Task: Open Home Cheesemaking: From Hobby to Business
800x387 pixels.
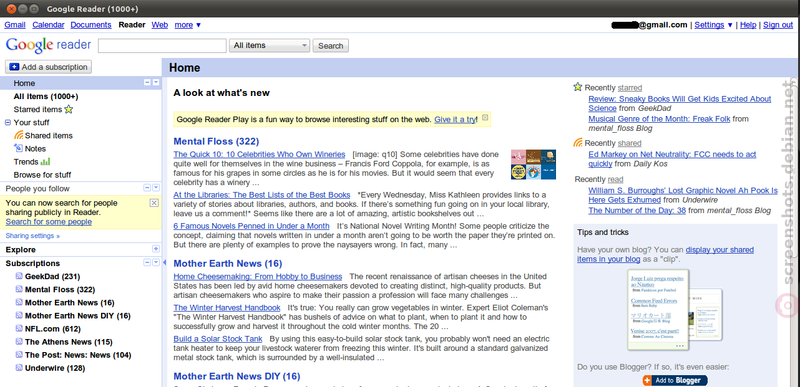Action: tap(258, 276)
